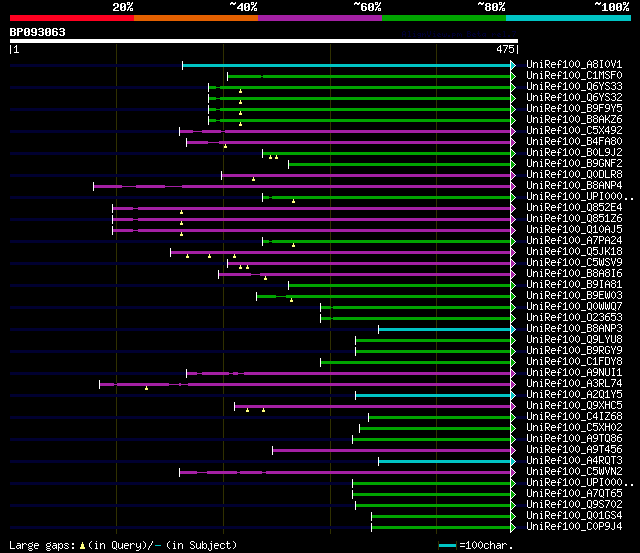Open the UniRef100_Q9S702 entry
The height and width of the screenshot is (553, 640).
pos(574,505)
